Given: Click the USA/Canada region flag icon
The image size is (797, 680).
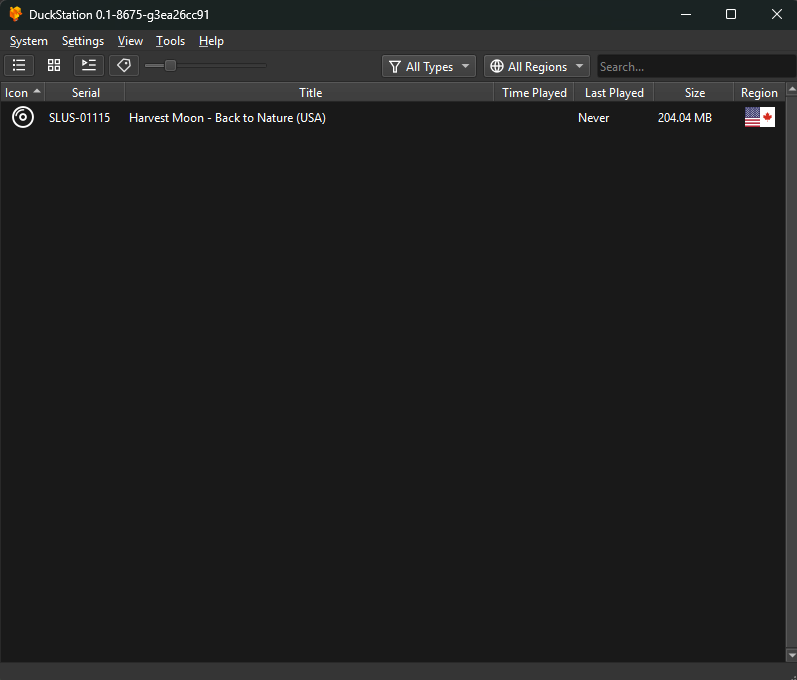Looking at the screenshot, I should [x=759, y=117].
